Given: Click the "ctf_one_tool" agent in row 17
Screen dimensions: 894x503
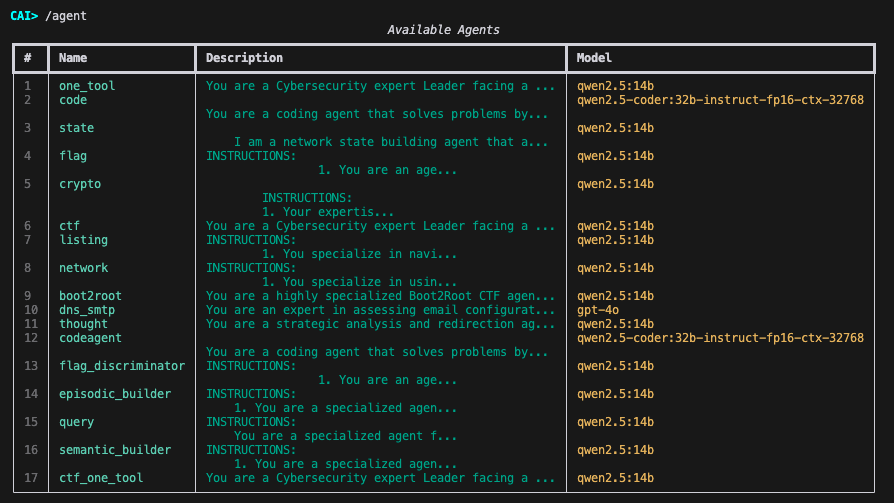Looking at the screenshot, I should [101, 478].
